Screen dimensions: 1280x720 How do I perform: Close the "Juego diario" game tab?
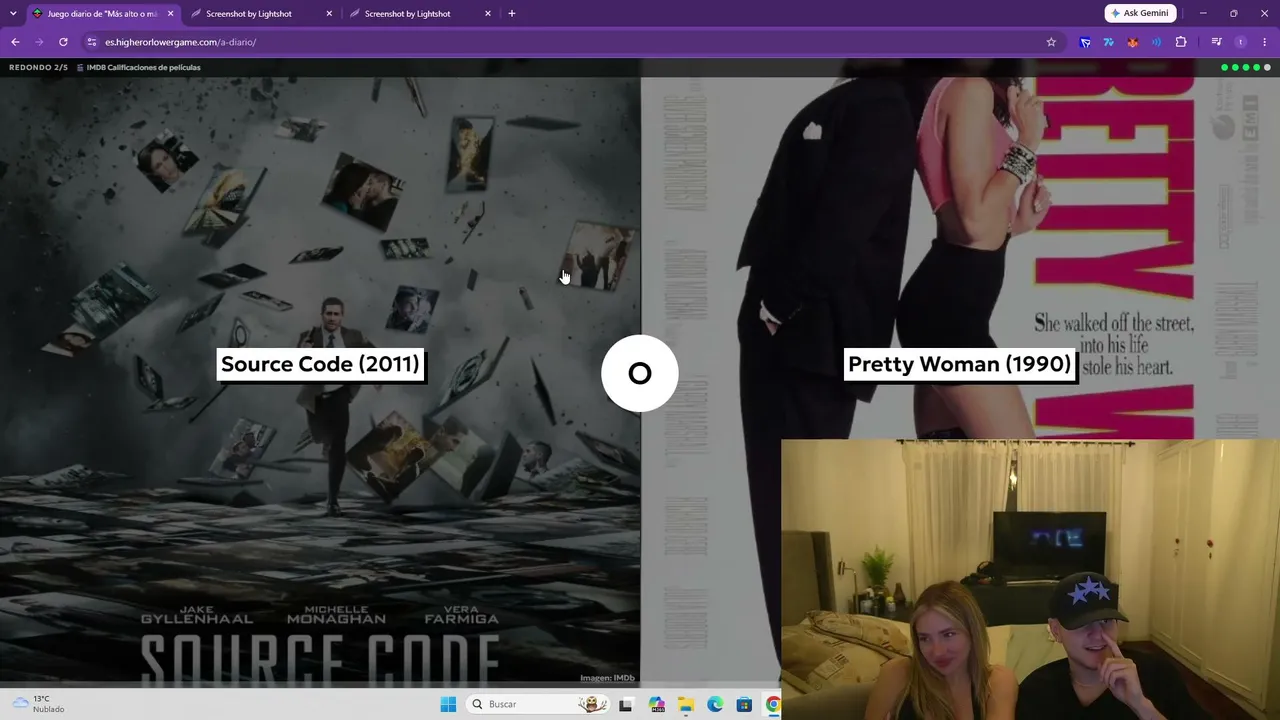click(x=170, y=13)
